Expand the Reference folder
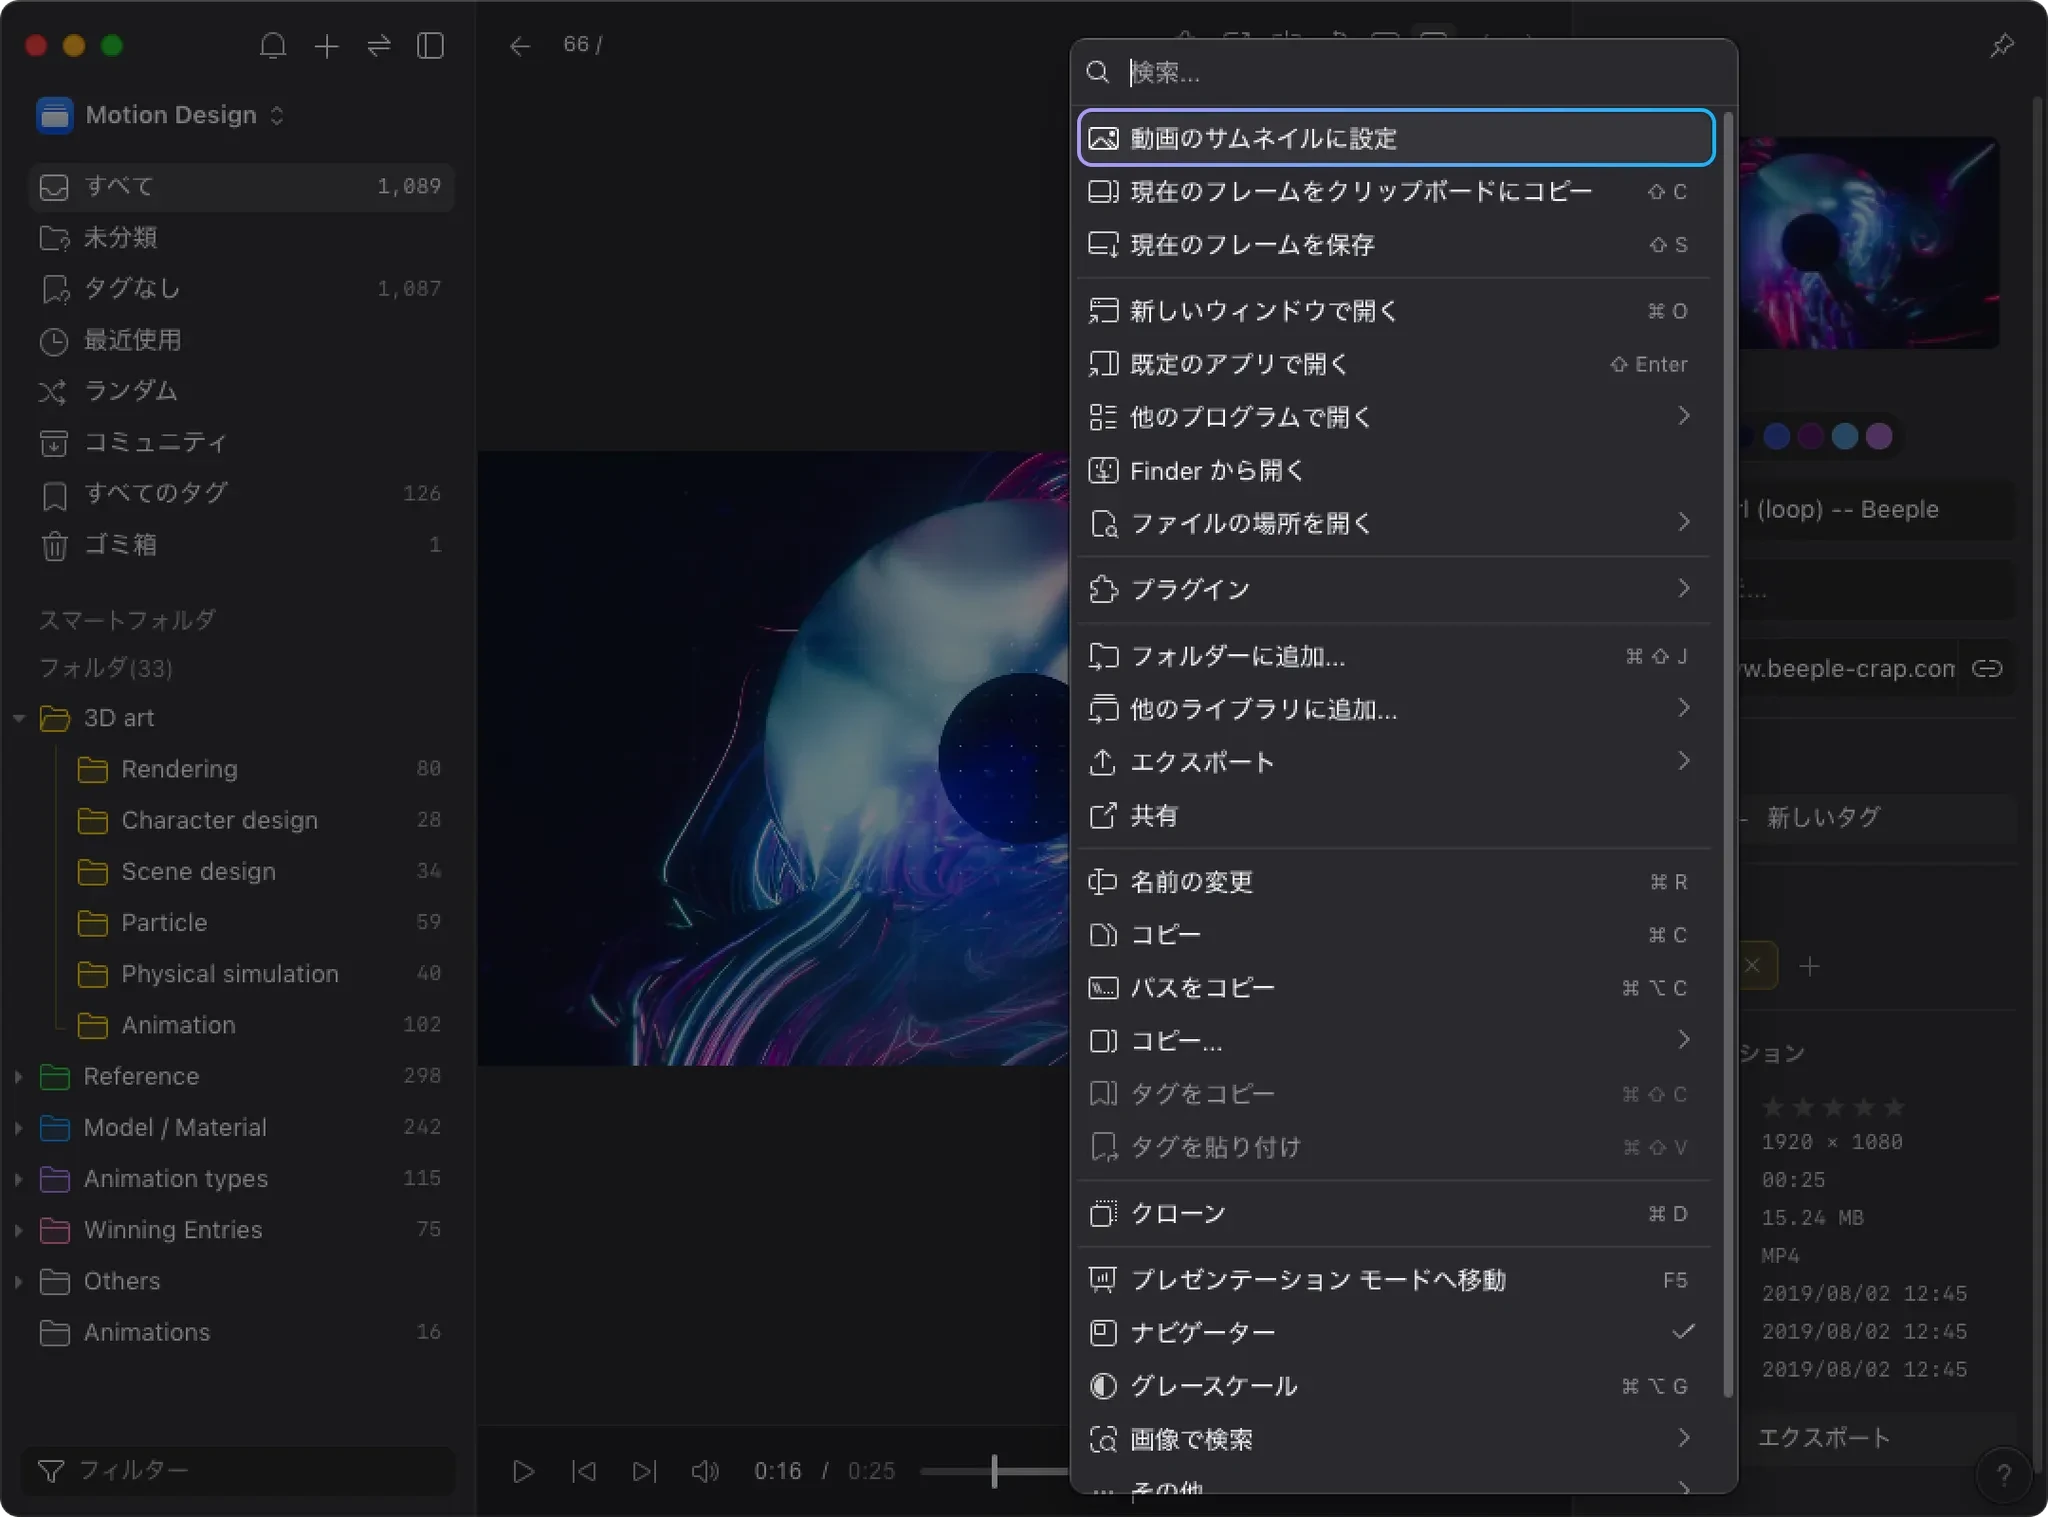 click(19, 1076)
